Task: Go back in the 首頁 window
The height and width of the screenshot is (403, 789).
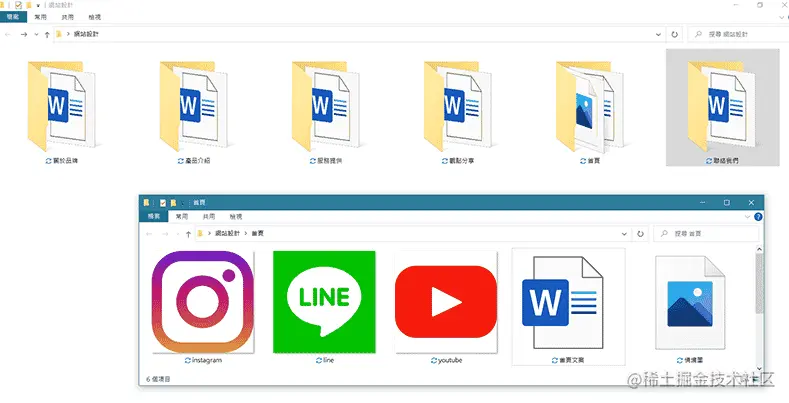Action: 149,234
